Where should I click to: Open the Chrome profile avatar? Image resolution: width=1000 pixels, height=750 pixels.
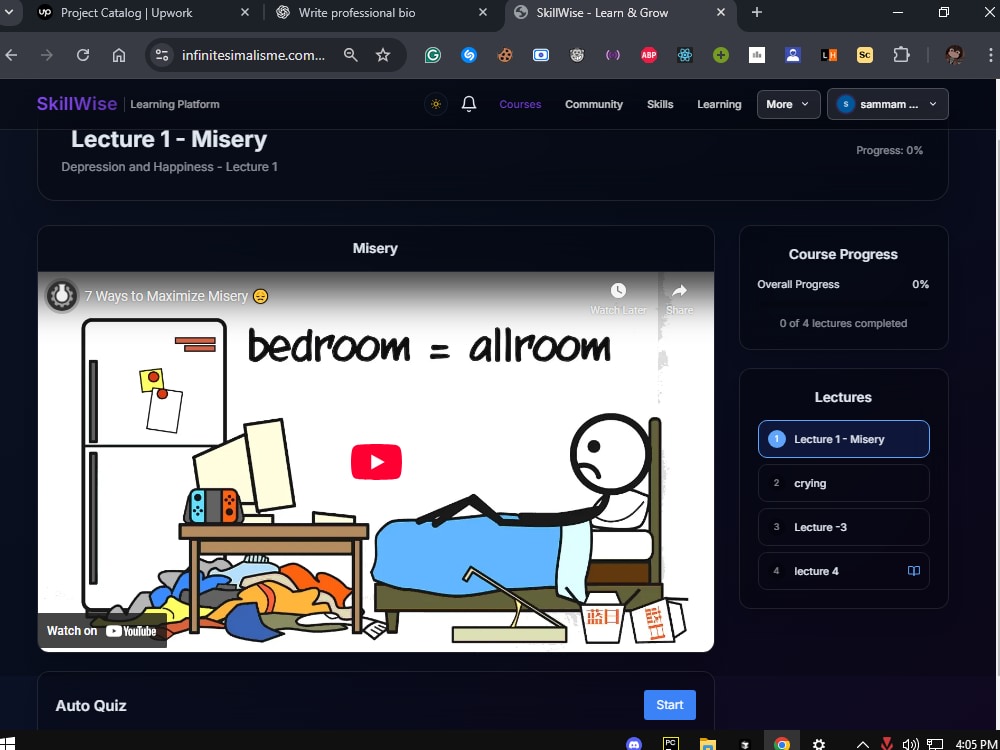(x=954, y=55)
